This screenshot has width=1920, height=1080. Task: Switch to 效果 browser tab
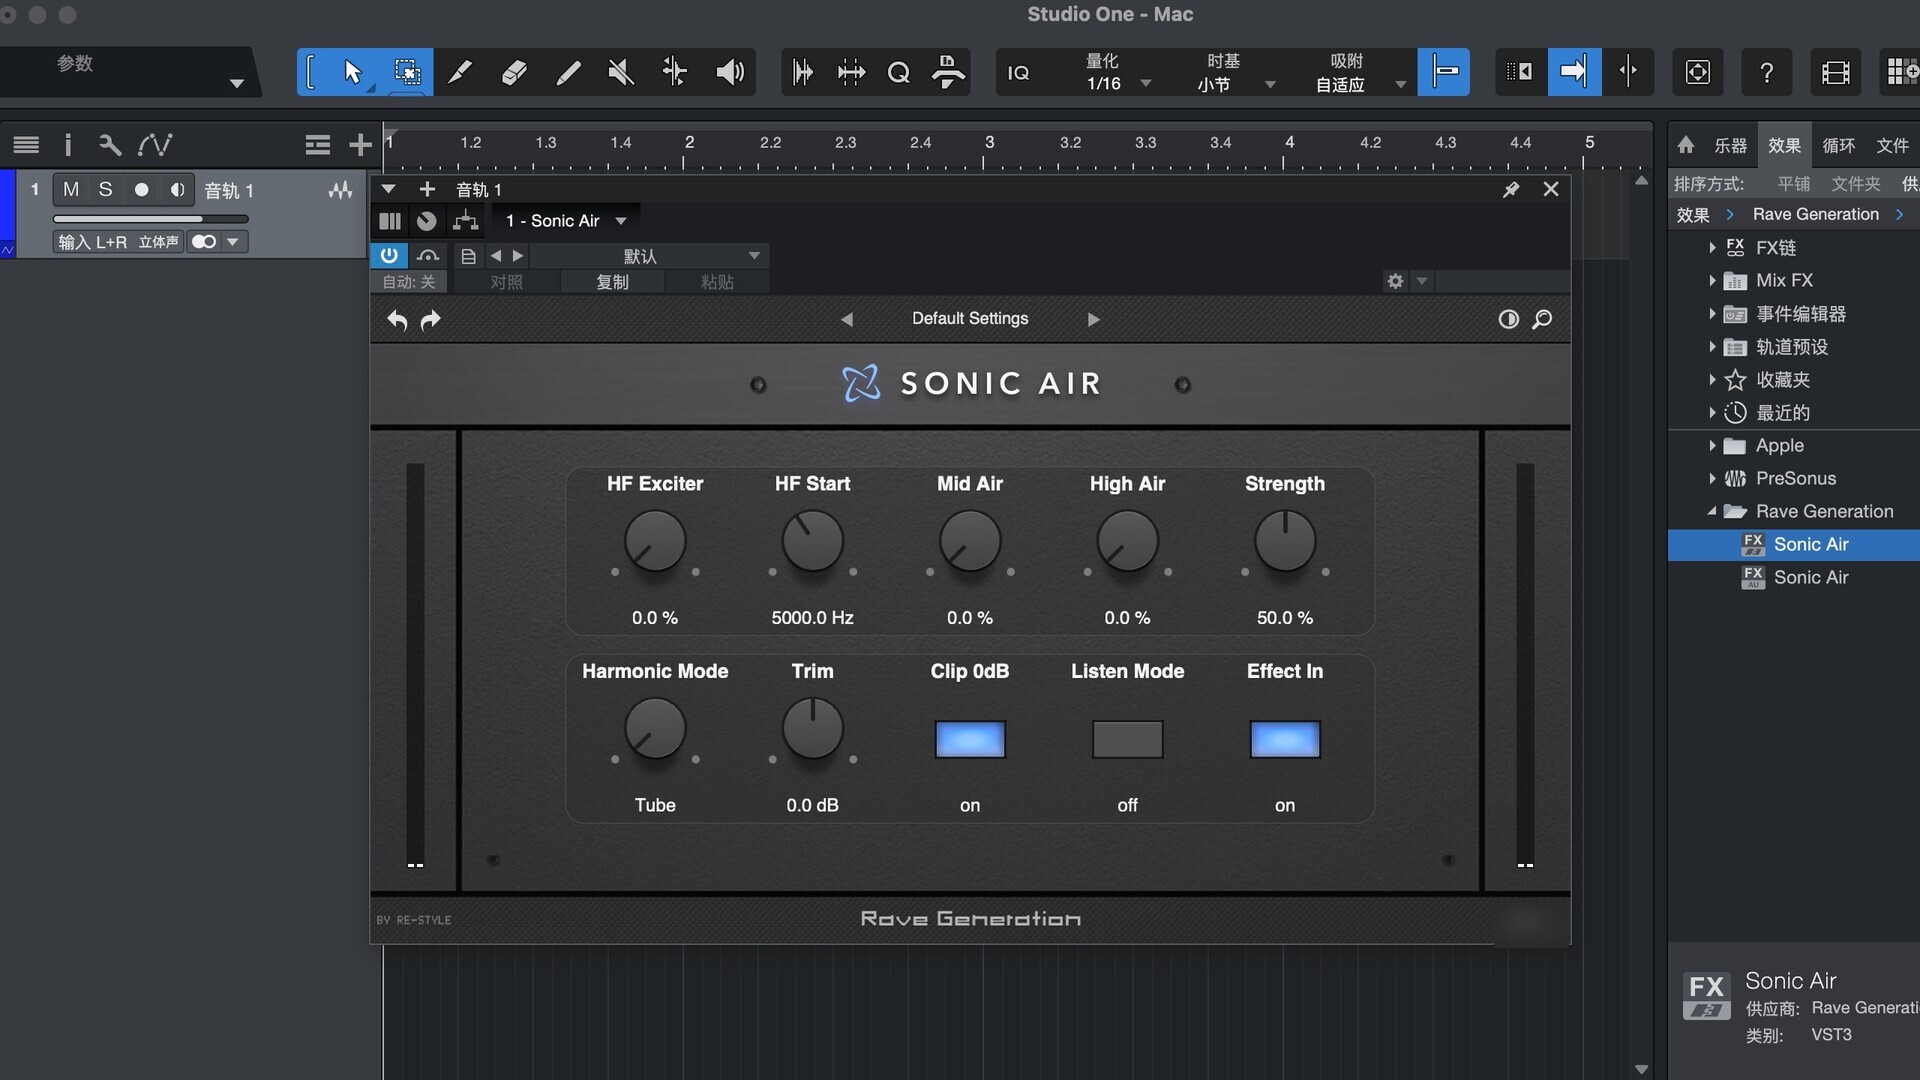1784,146
